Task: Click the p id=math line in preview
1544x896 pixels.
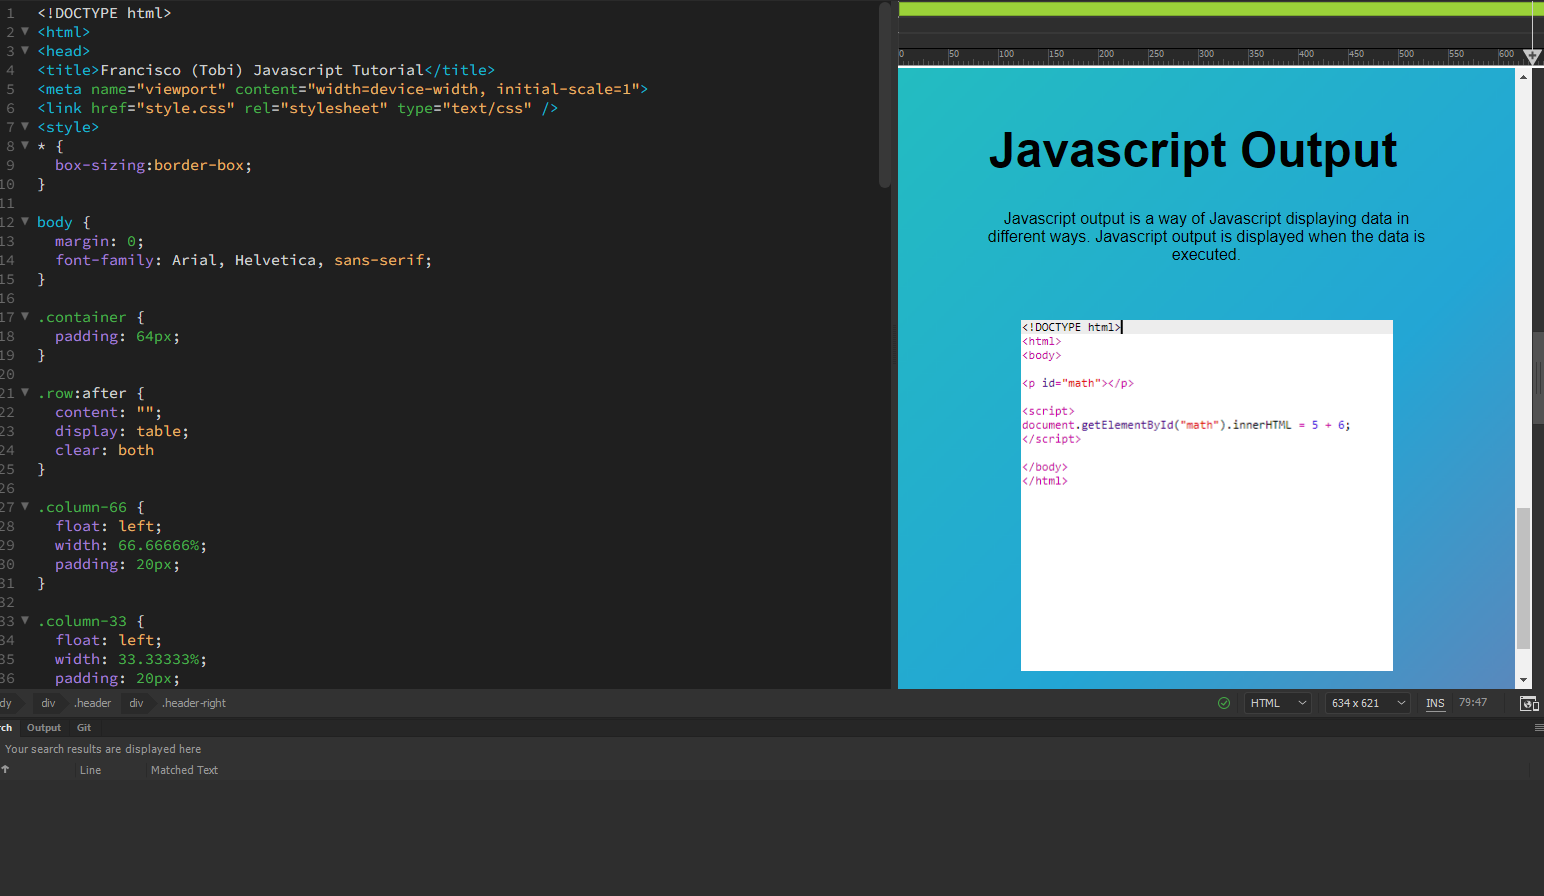Action: click(x=1077, y=383)
